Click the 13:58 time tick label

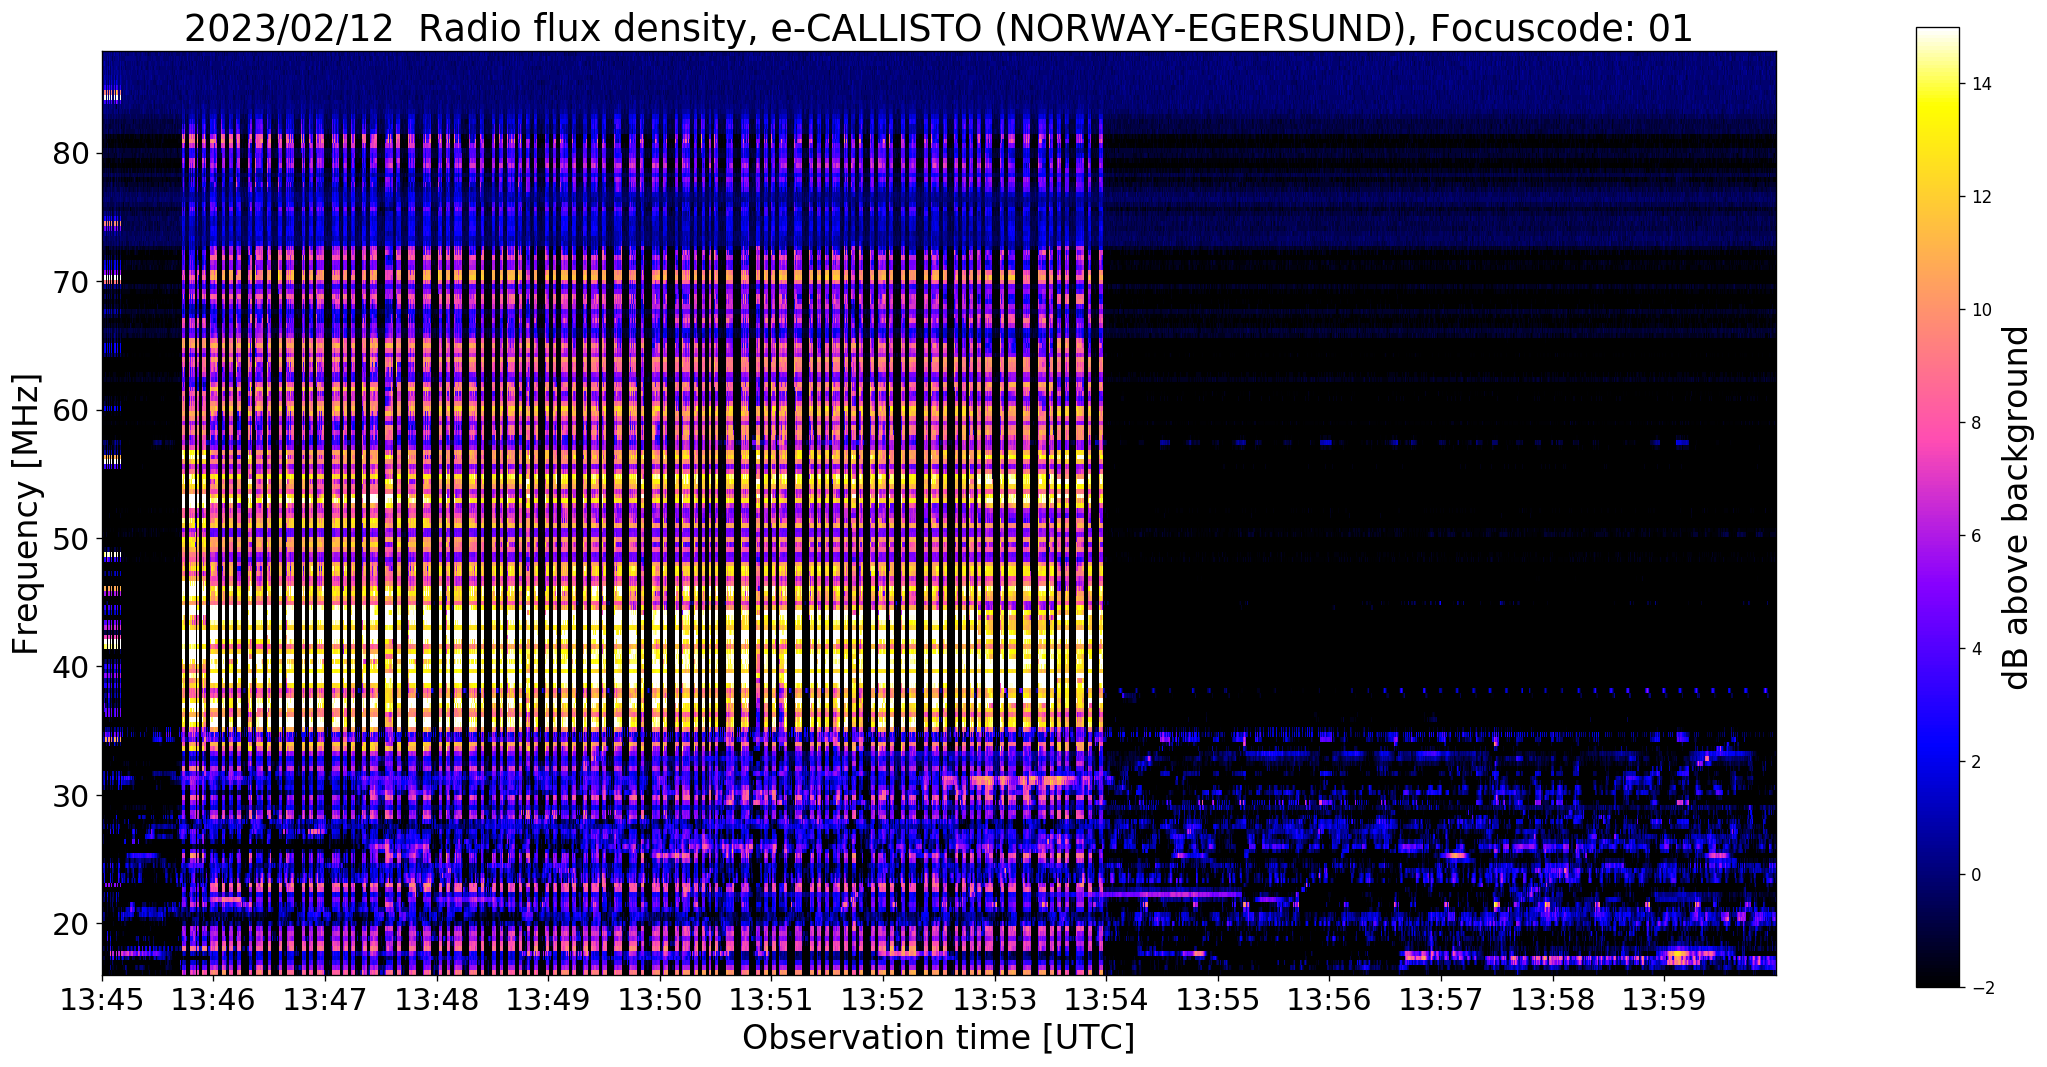(1553, 999)
